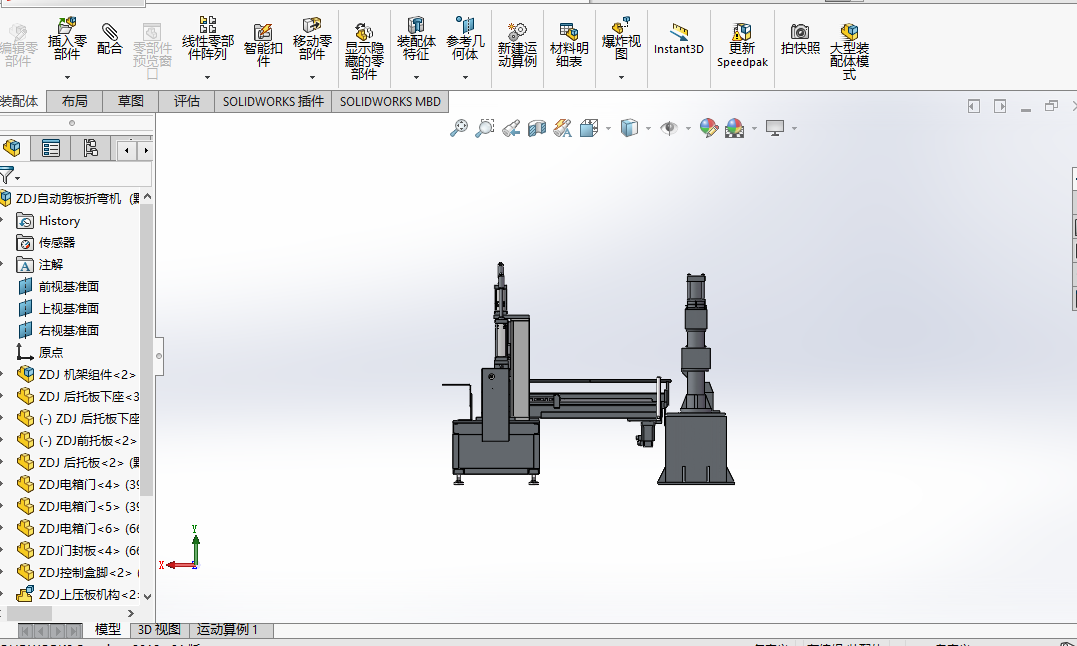Click Show Hidden Components (显示隐藏的零部件)
Screen dimensions: 1077x646
pos(364,51)
